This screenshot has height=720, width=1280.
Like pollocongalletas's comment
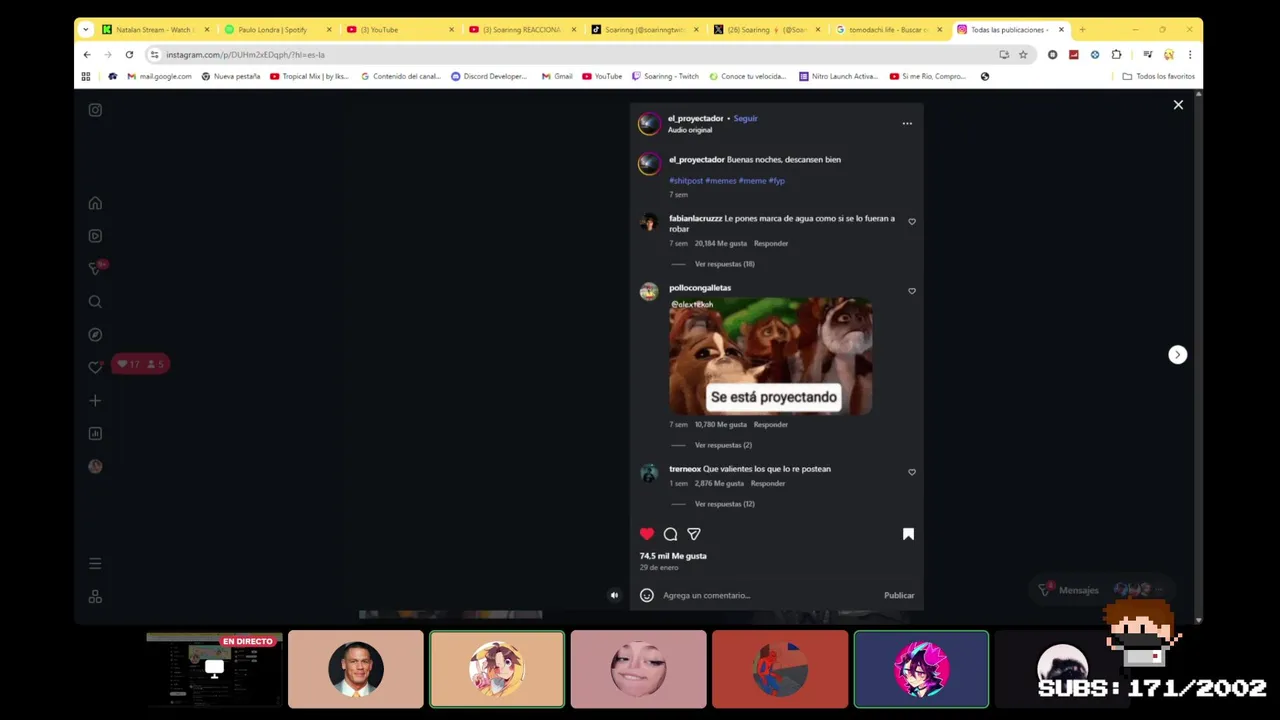(912, 291)
